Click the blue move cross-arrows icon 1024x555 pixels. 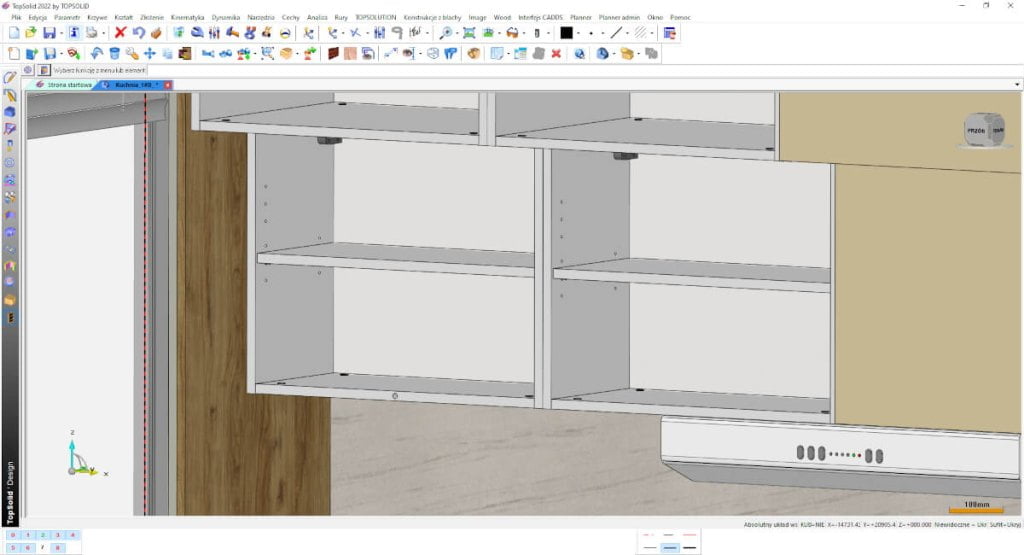point(150,54)
